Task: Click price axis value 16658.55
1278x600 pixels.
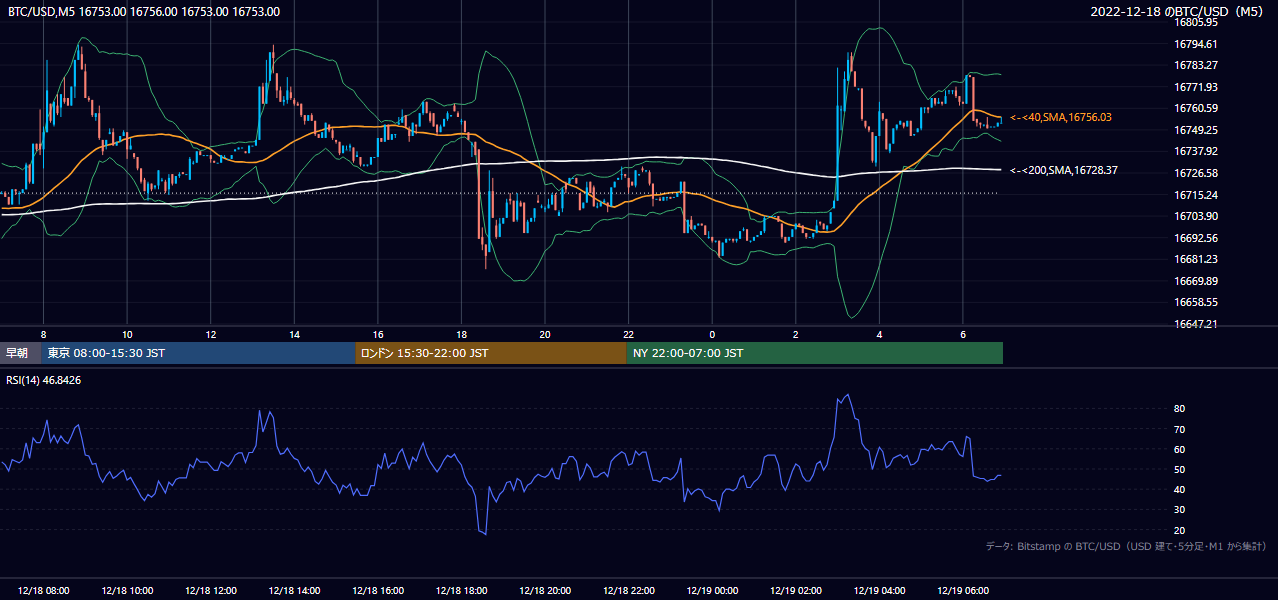Action: pos(1195,302)
